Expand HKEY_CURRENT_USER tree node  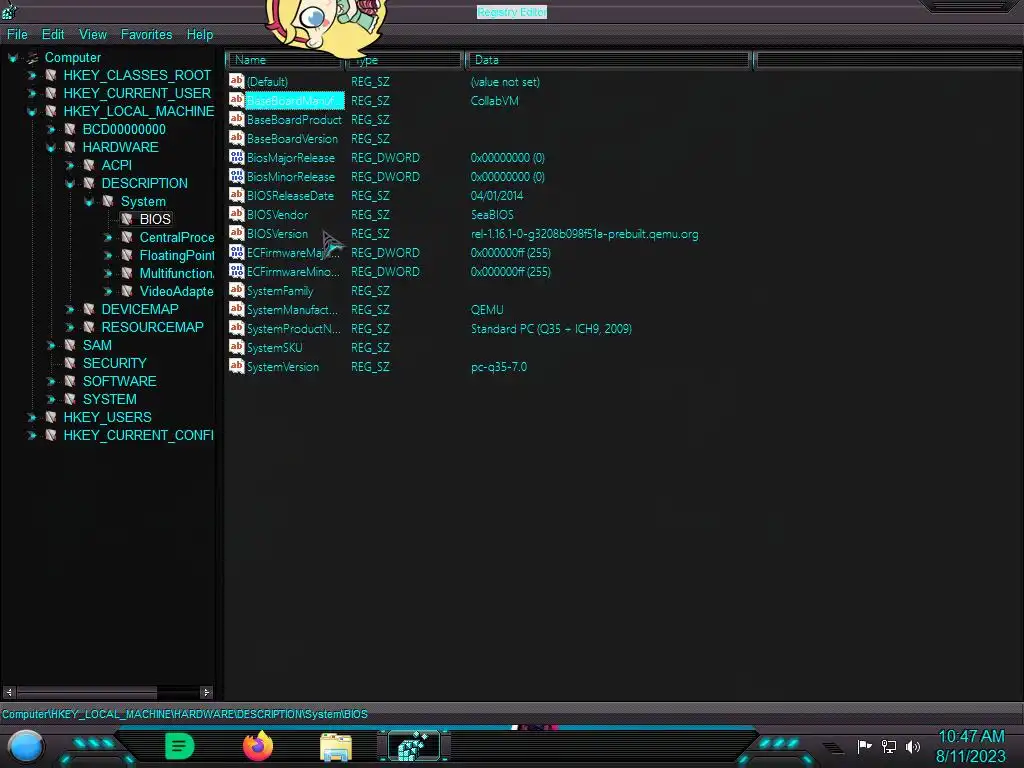(x=31, y=93)
